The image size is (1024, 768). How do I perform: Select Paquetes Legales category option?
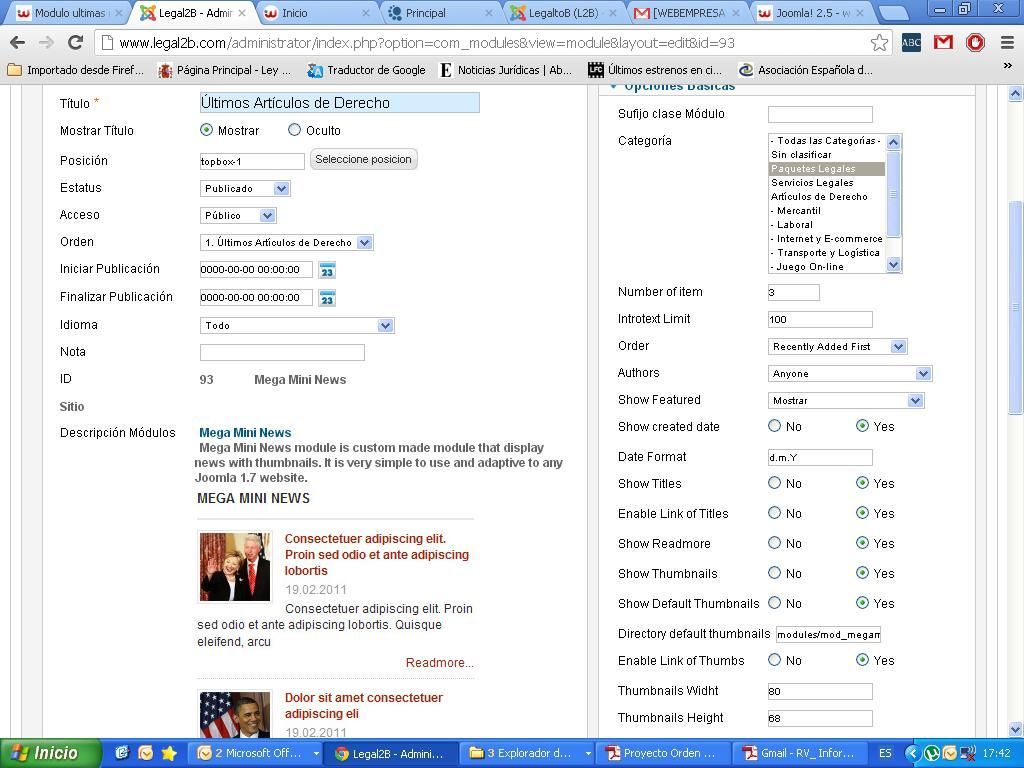point(827,168)
